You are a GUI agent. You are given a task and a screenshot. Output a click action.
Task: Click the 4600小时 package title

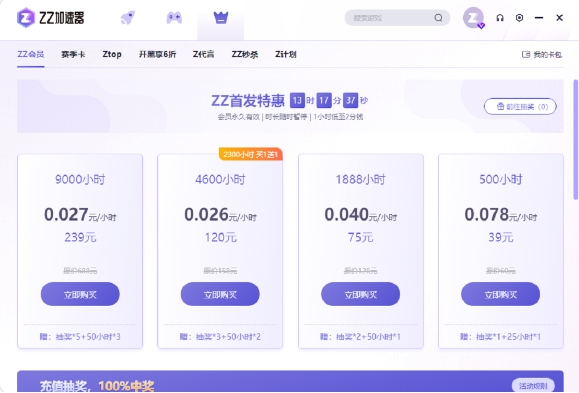pyautogui.click(x=220, y=180)
